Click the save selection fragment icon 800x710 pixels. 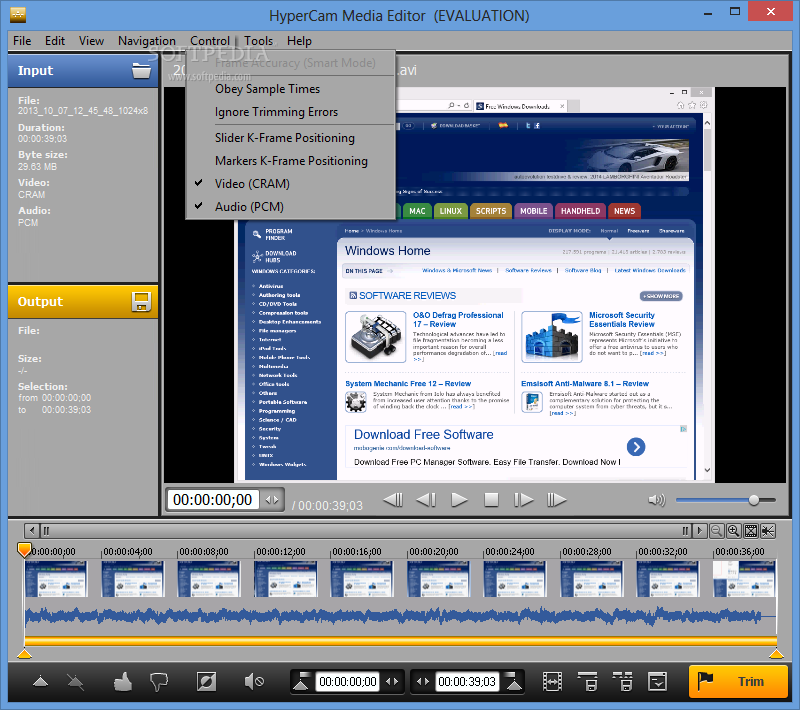588,681
